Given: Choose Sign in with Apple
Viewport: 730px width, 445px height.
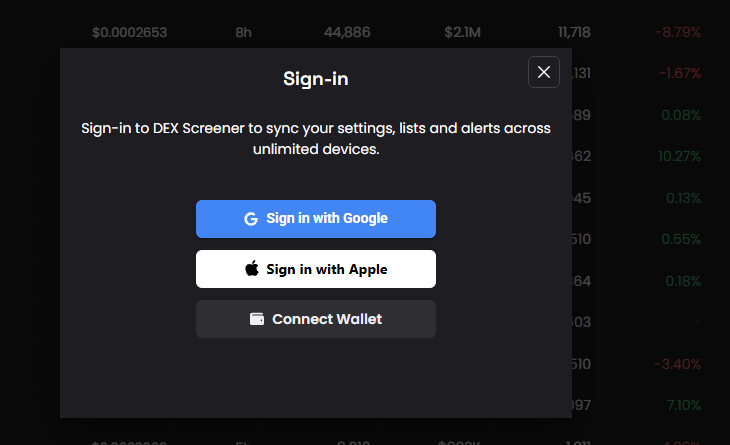Looking at the screenshot, I should pos(316,269).
